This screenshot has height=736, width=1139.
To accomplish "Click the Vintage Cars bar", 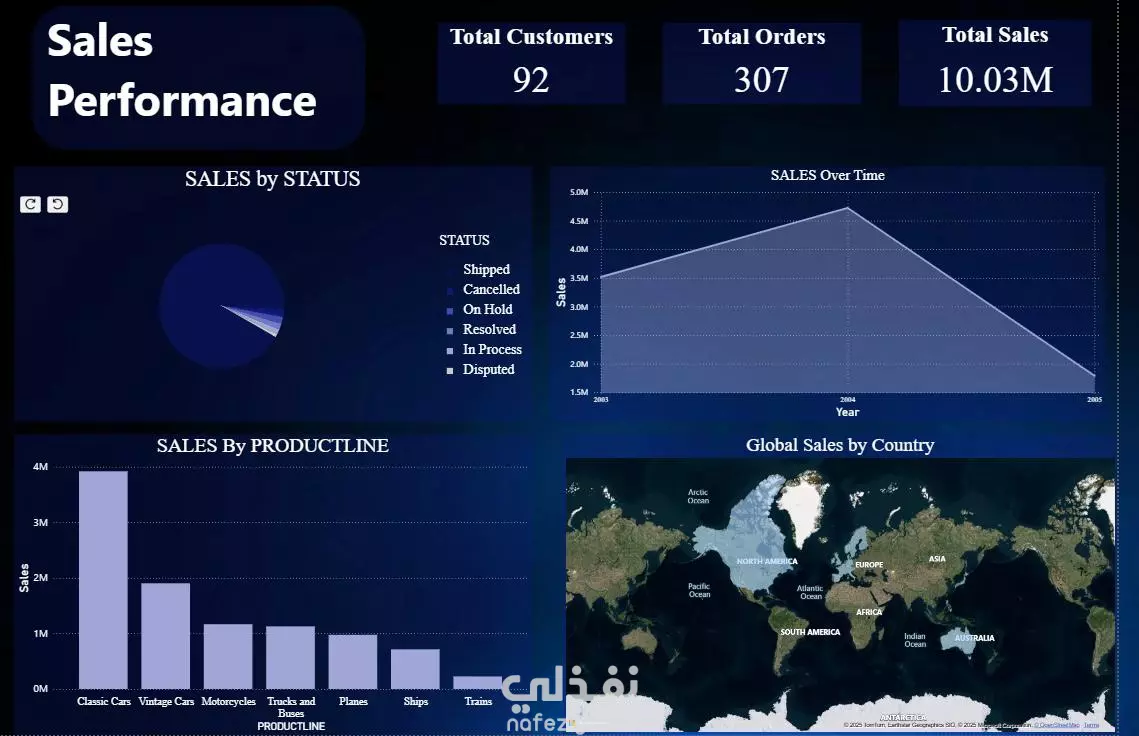I will tap(166, 636).
